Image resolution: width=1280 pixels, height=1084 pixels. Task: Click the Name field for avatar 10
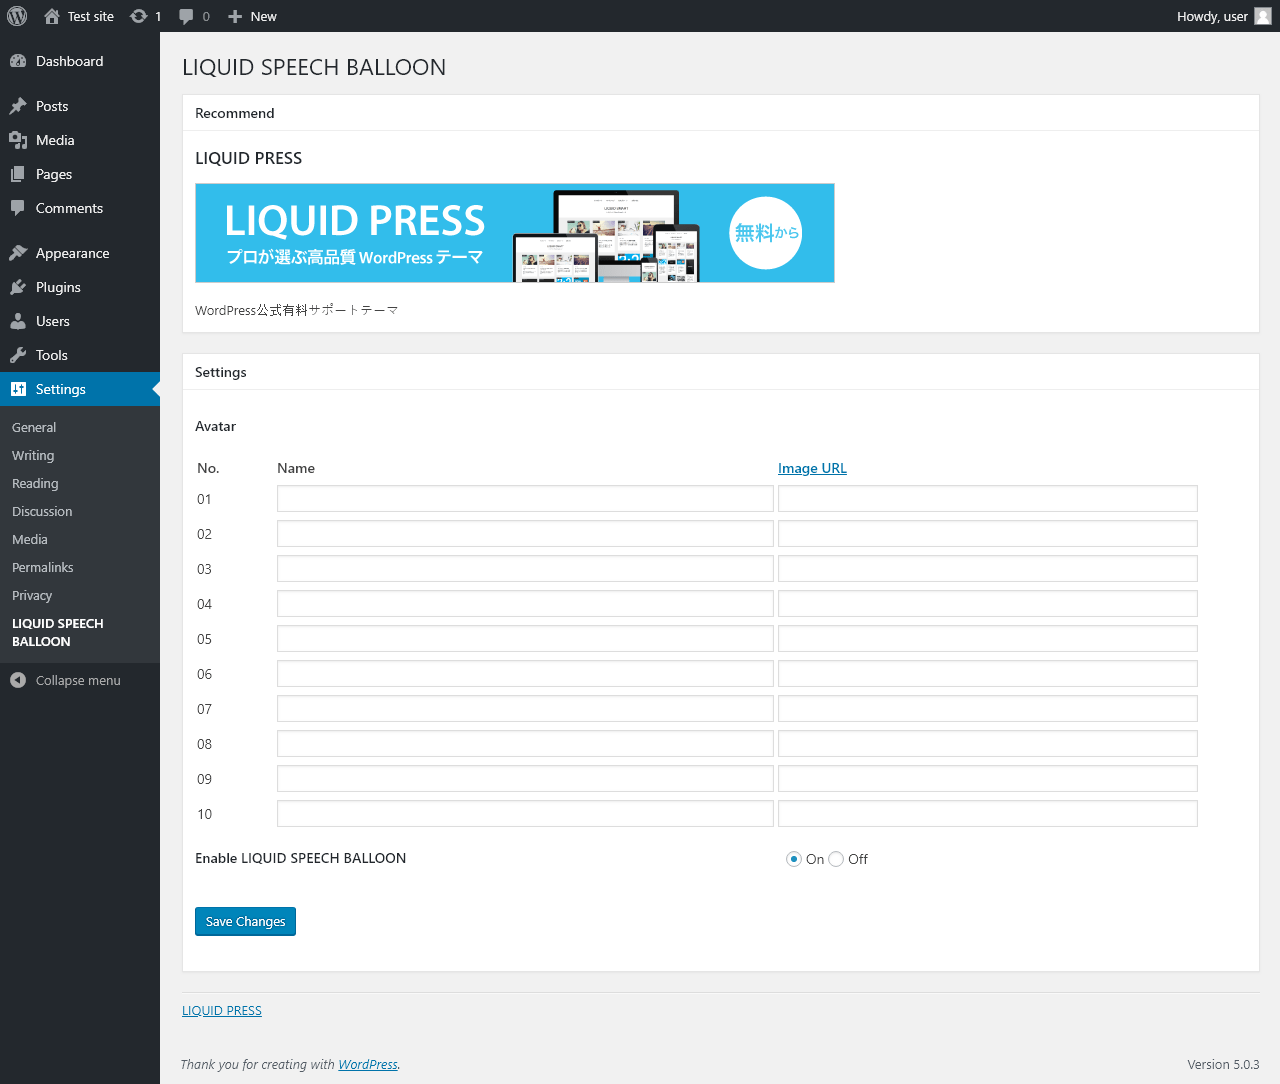[525, 814]
